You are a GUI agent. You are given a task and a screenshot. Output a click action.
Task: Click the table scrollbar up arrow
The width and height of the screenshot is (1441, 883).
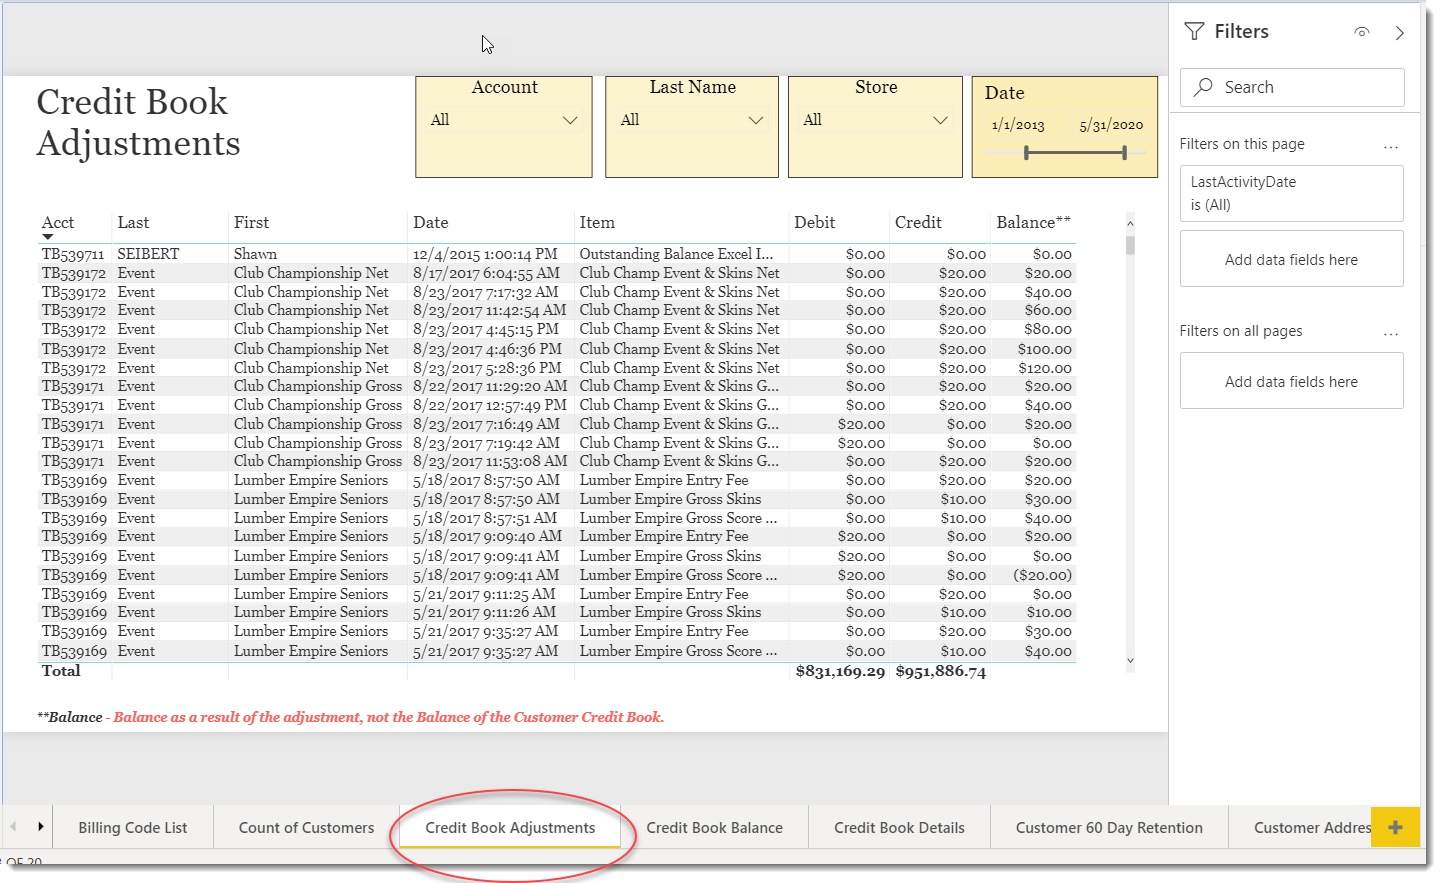[x=1130, y=226]
